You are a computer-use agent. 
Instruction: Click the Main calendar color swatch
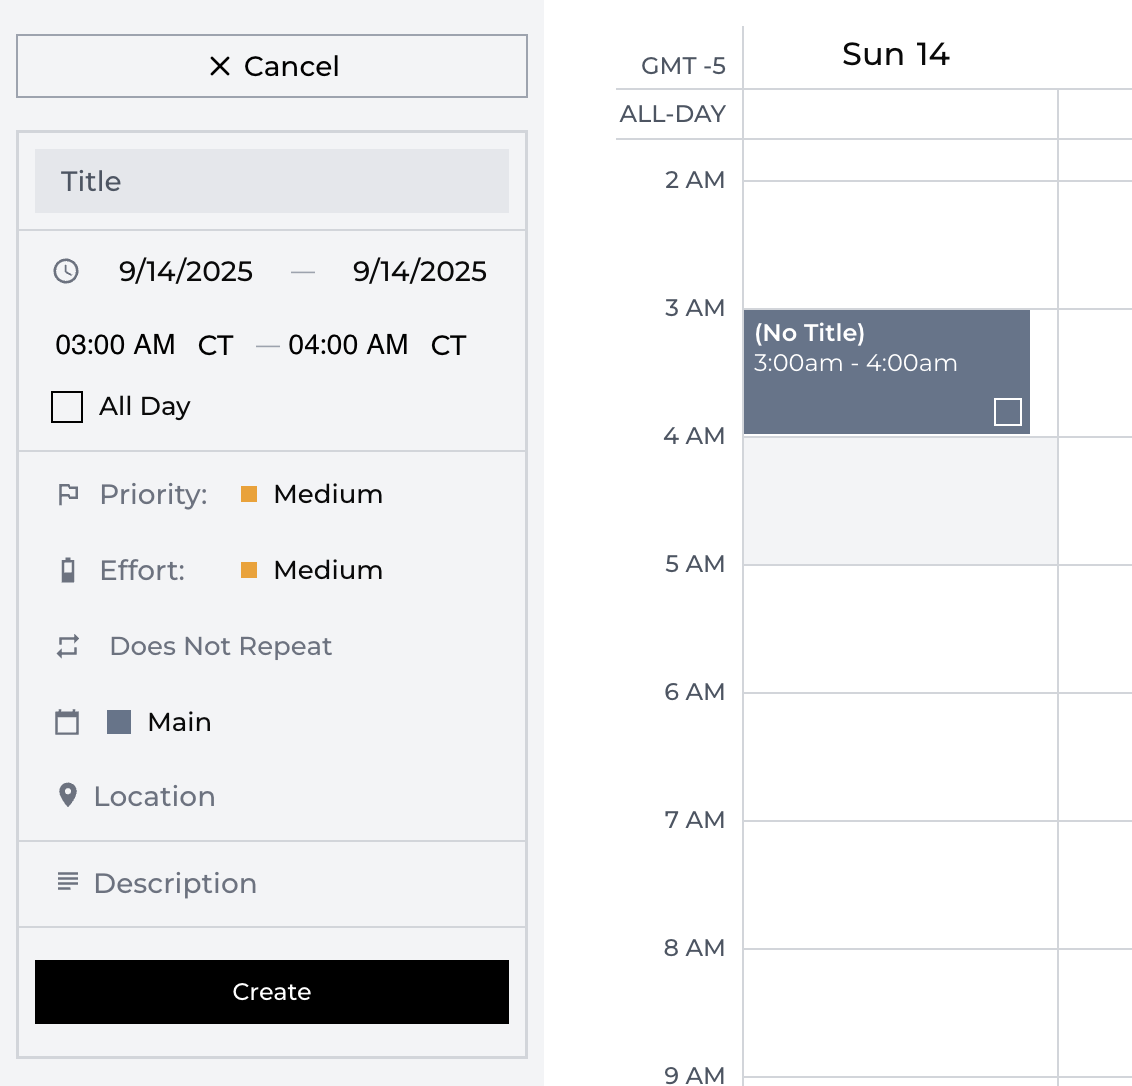pos(119,722)
